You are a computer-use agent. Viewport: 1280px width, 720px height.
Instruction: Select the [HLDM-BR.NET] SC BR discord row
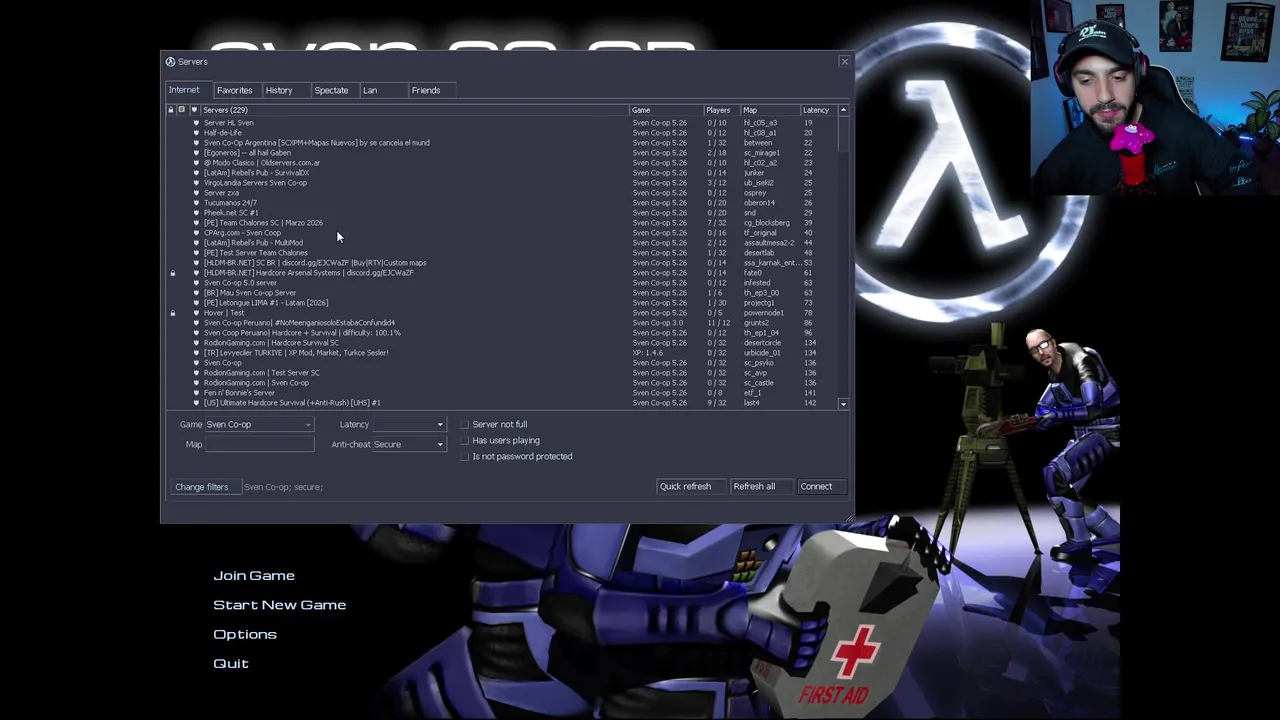click(x=503, y=263)
